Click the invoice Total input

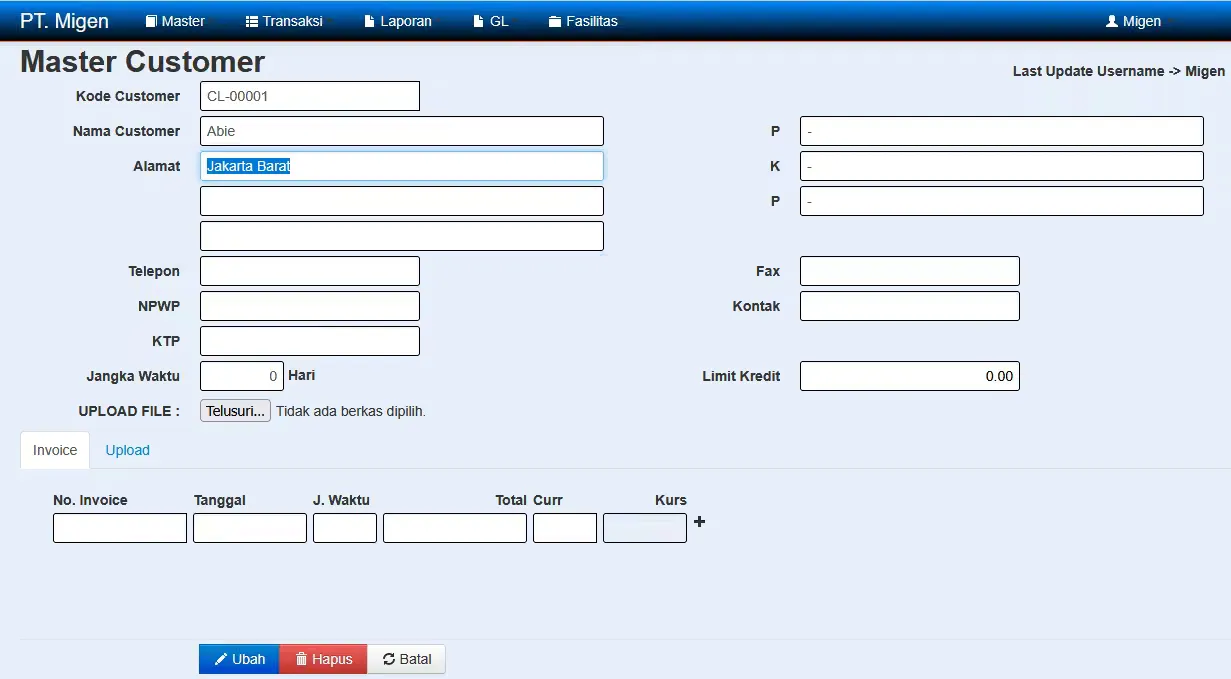point(455,528)
